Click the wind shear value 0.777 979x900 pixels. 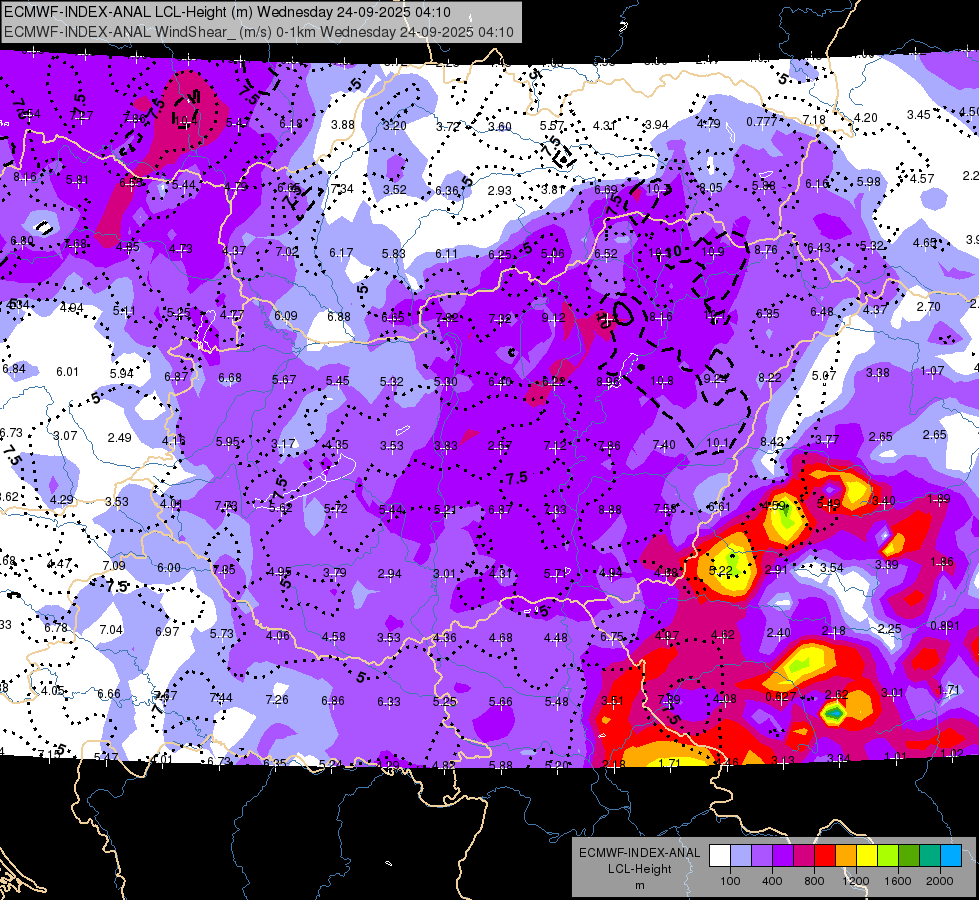point(762,122)
